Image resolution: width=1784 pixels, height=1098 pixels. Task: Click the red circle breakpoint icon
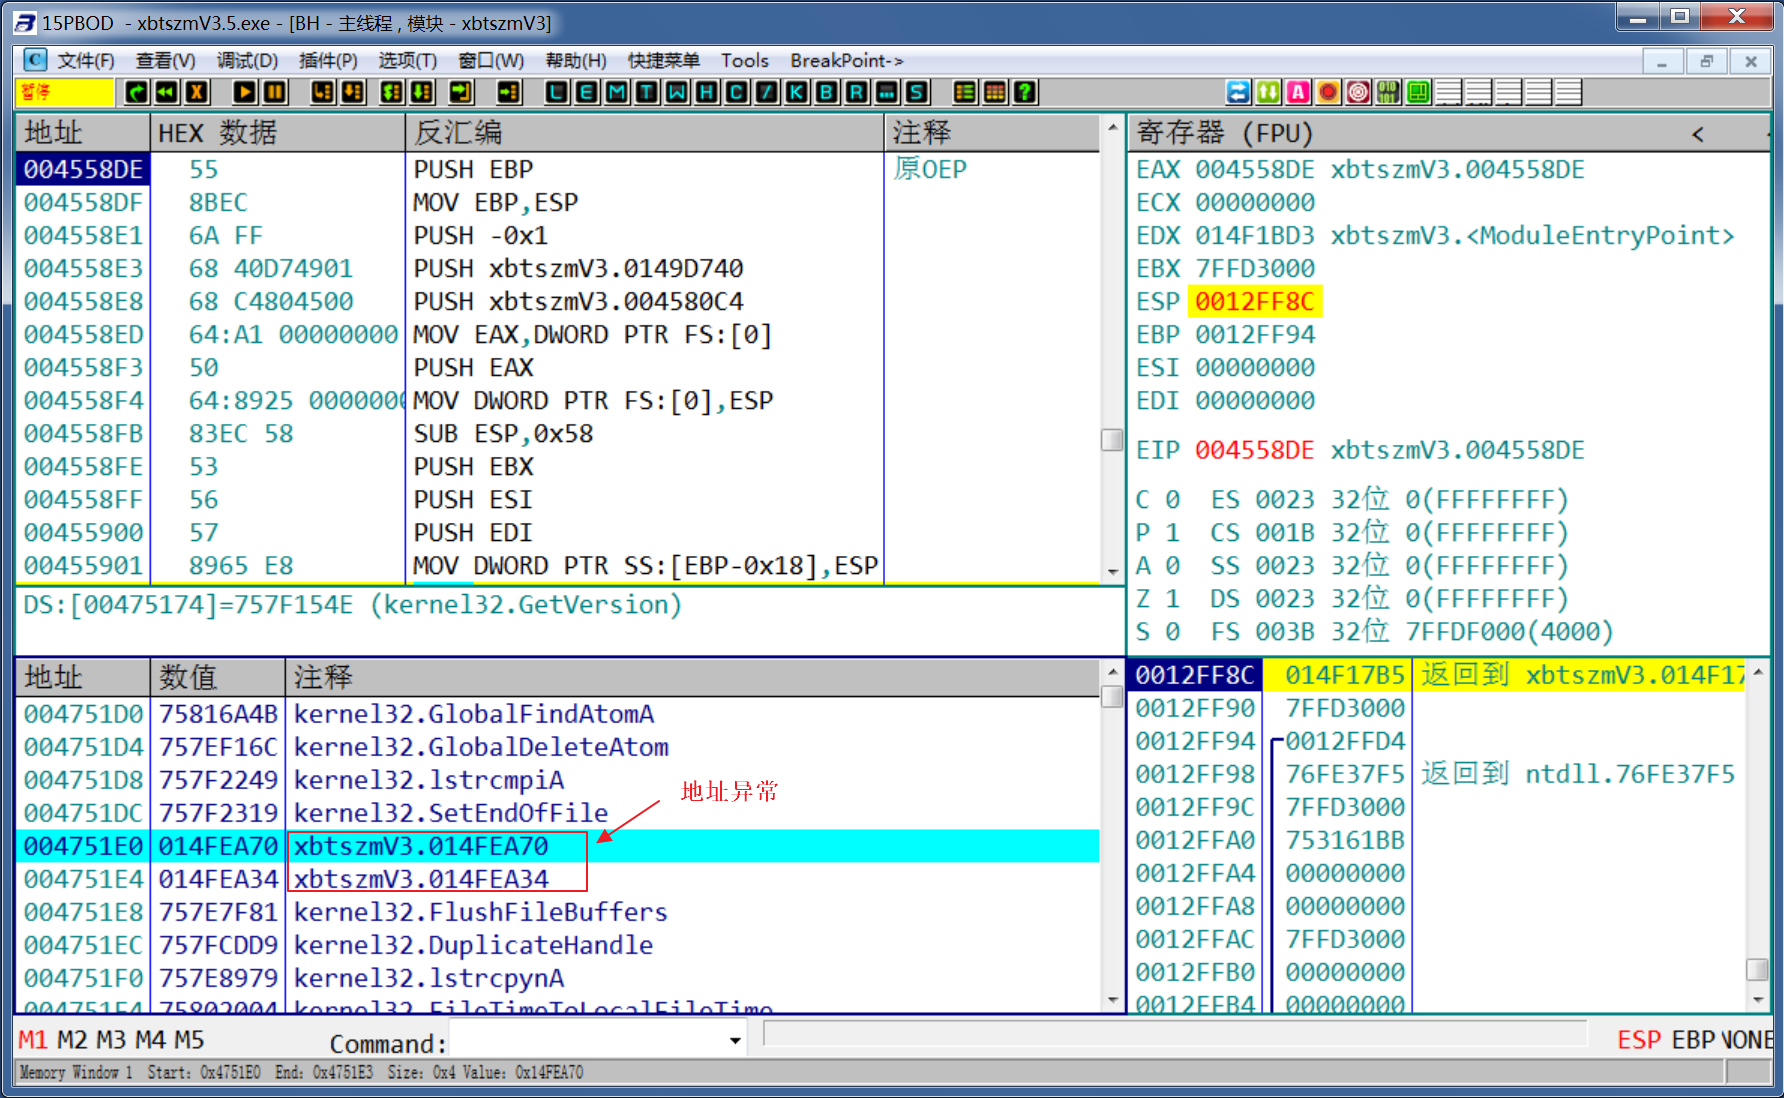pyautogui.click(x=1327, y=93)
